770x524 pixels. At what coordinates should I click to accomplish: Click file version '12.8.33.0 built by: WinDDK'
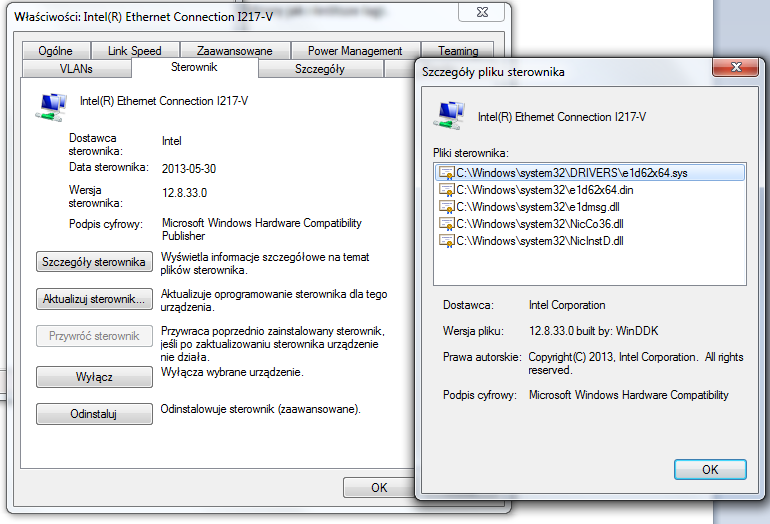pos(593,331)
